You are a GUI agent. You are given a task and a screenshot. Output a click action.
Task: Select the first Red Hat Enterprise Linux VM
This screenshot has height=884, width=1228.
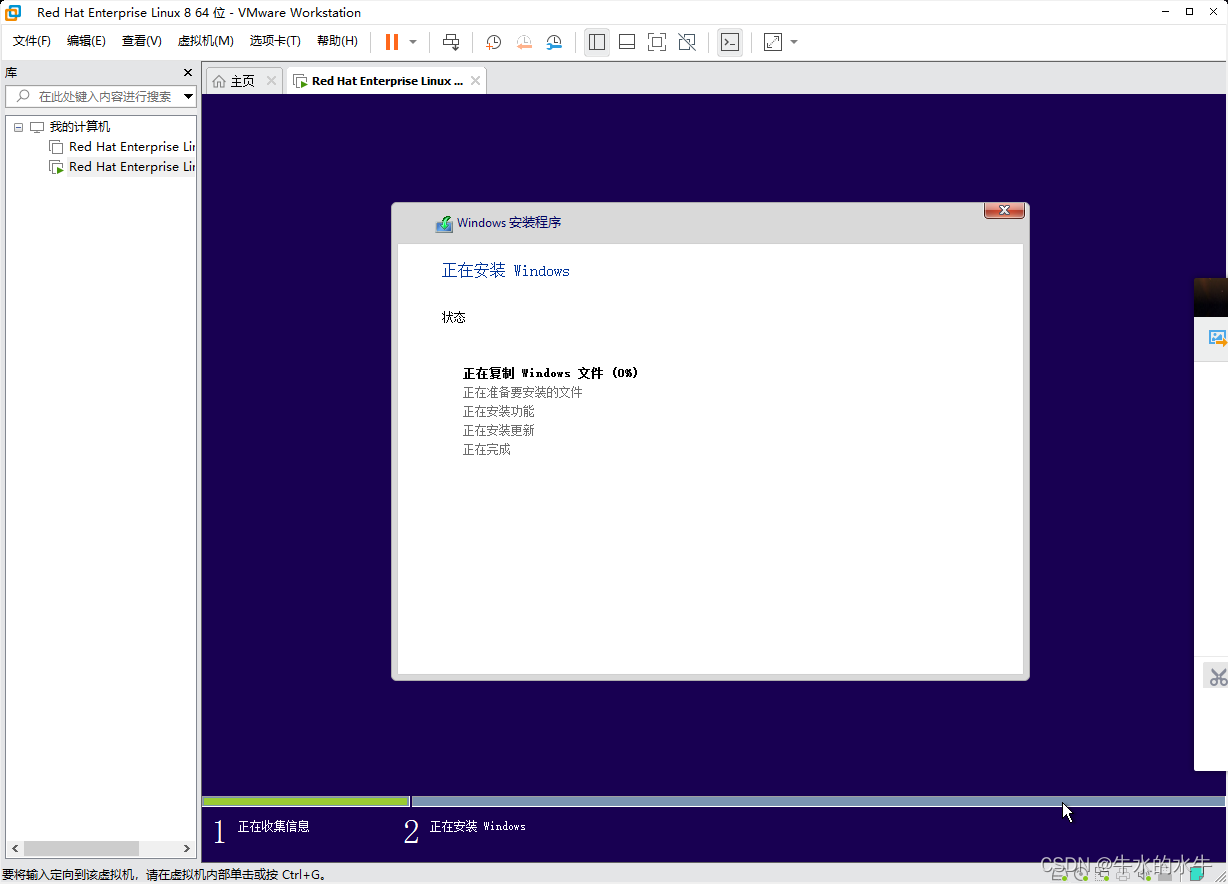[132, 147]
